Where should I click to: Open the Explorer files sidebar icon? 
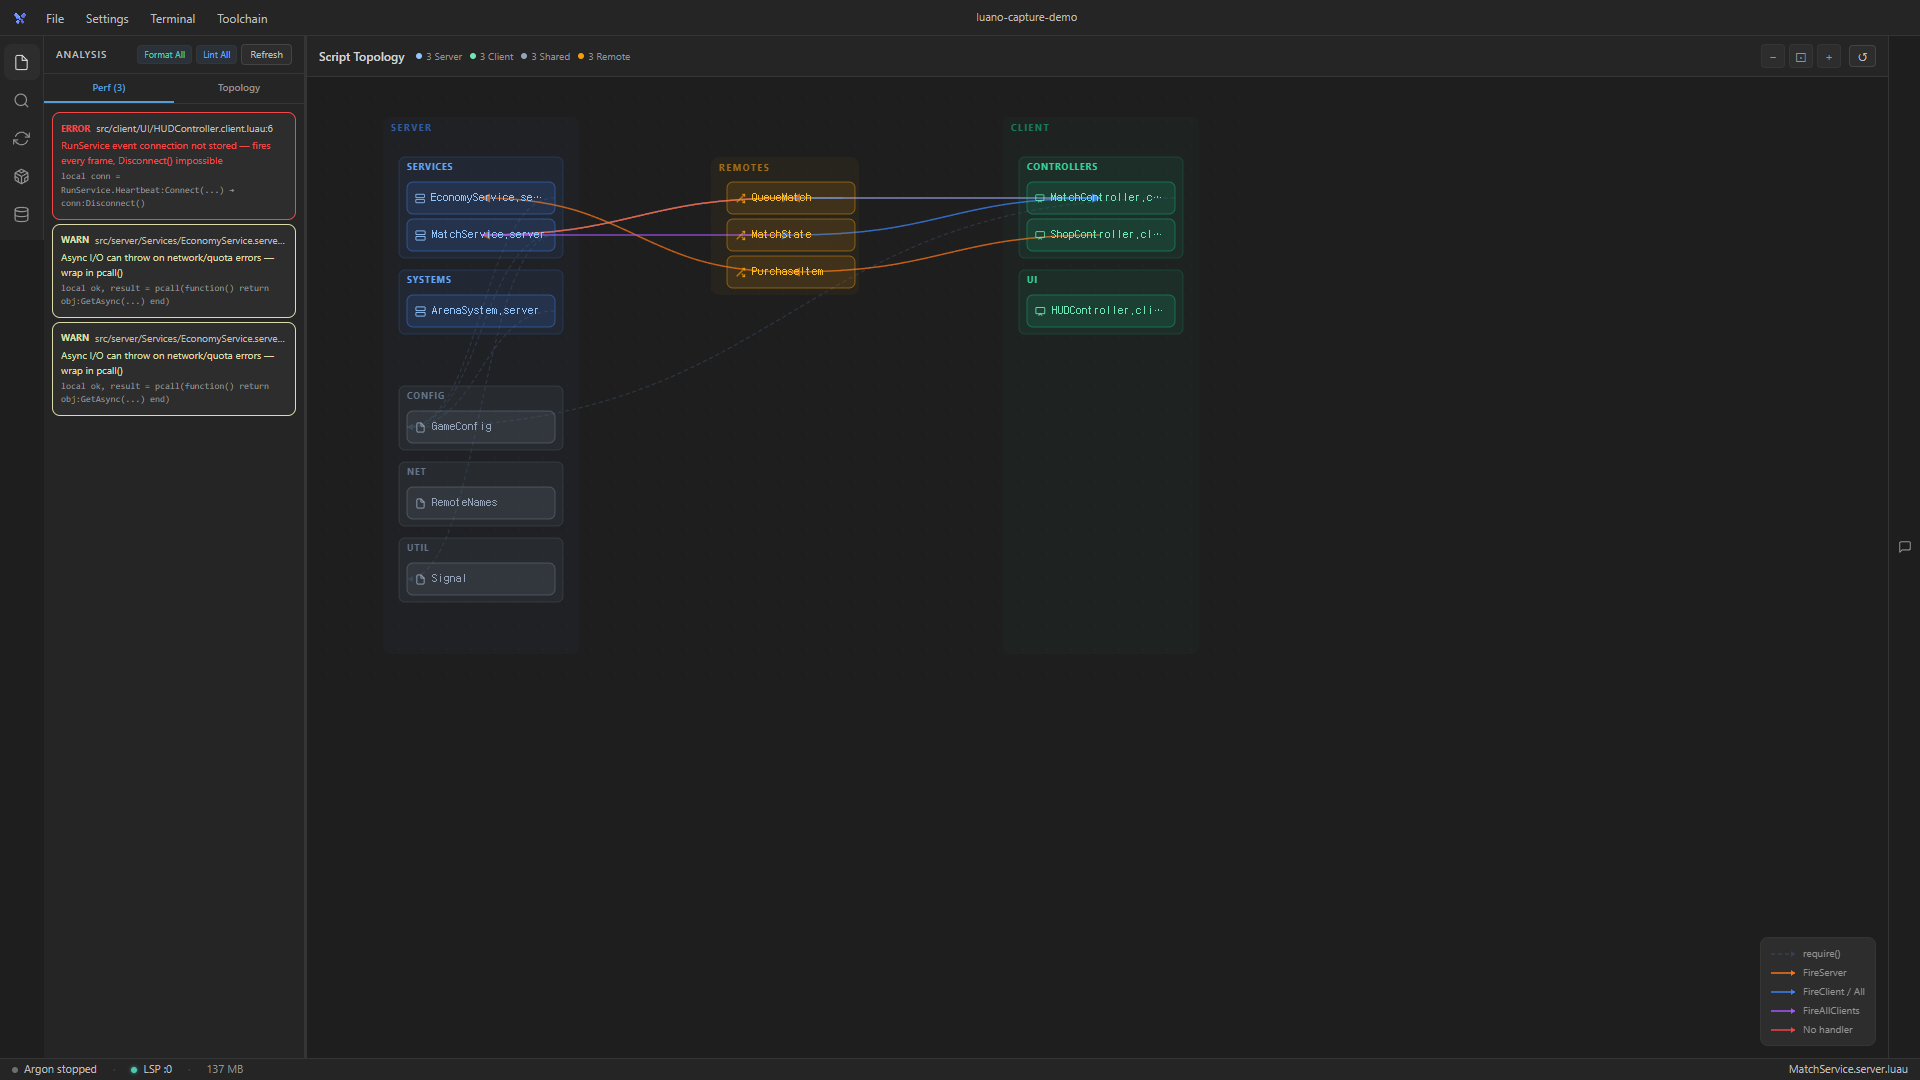click(x=21, y=62)
